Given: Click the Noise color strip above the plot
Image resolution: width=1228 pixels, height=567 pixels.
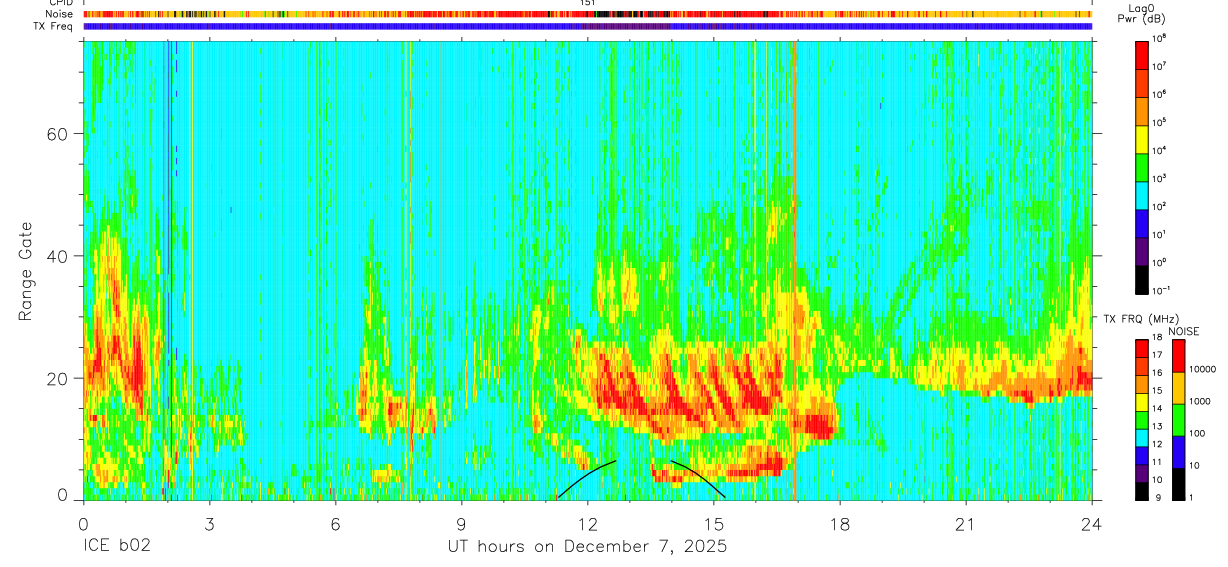Looking at the screenshot, I should coord(587,14).
